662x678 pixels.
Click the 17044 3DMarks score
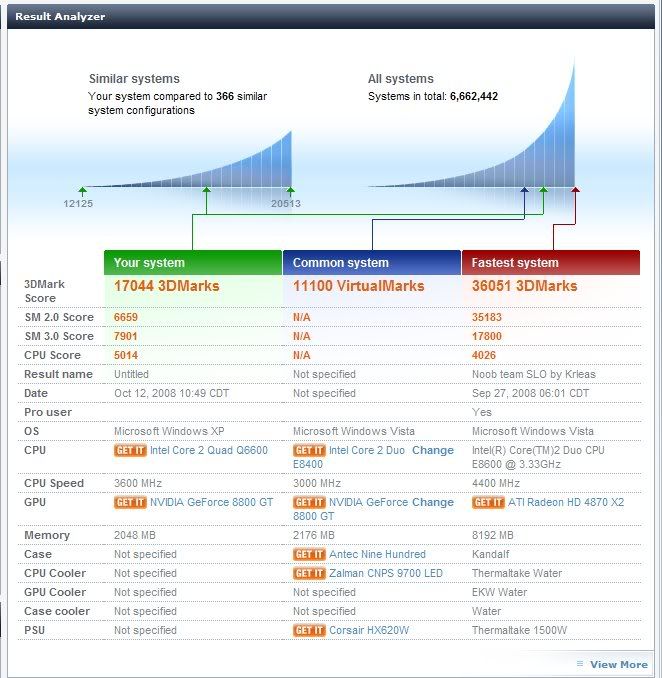point(166,286)
